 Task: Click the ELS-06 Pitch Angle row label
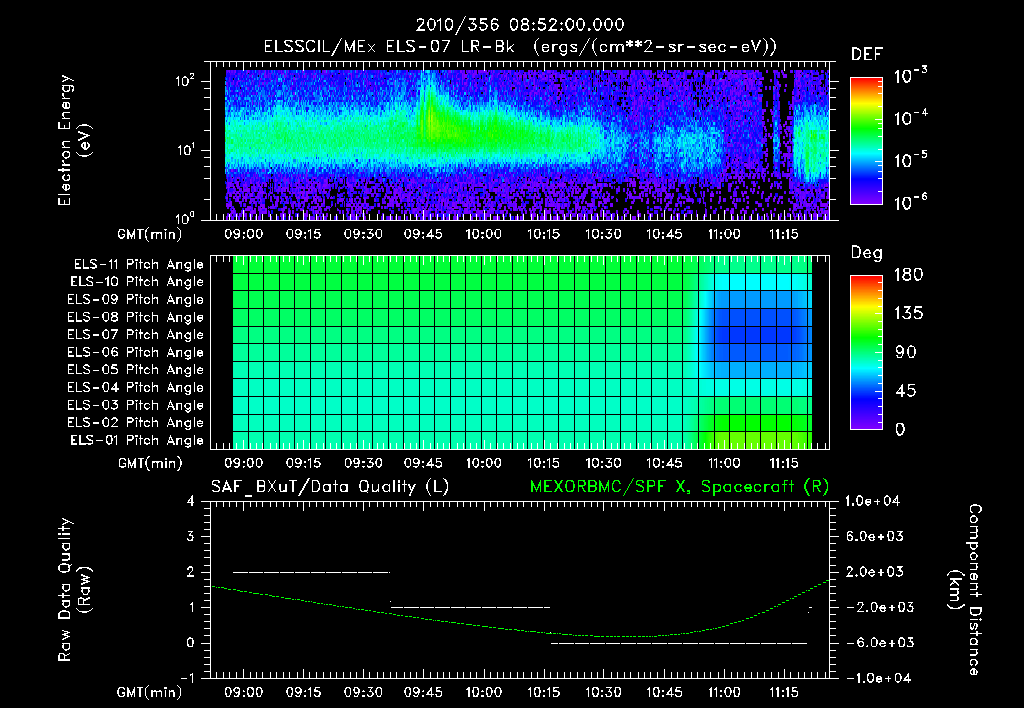click(136, 352)
